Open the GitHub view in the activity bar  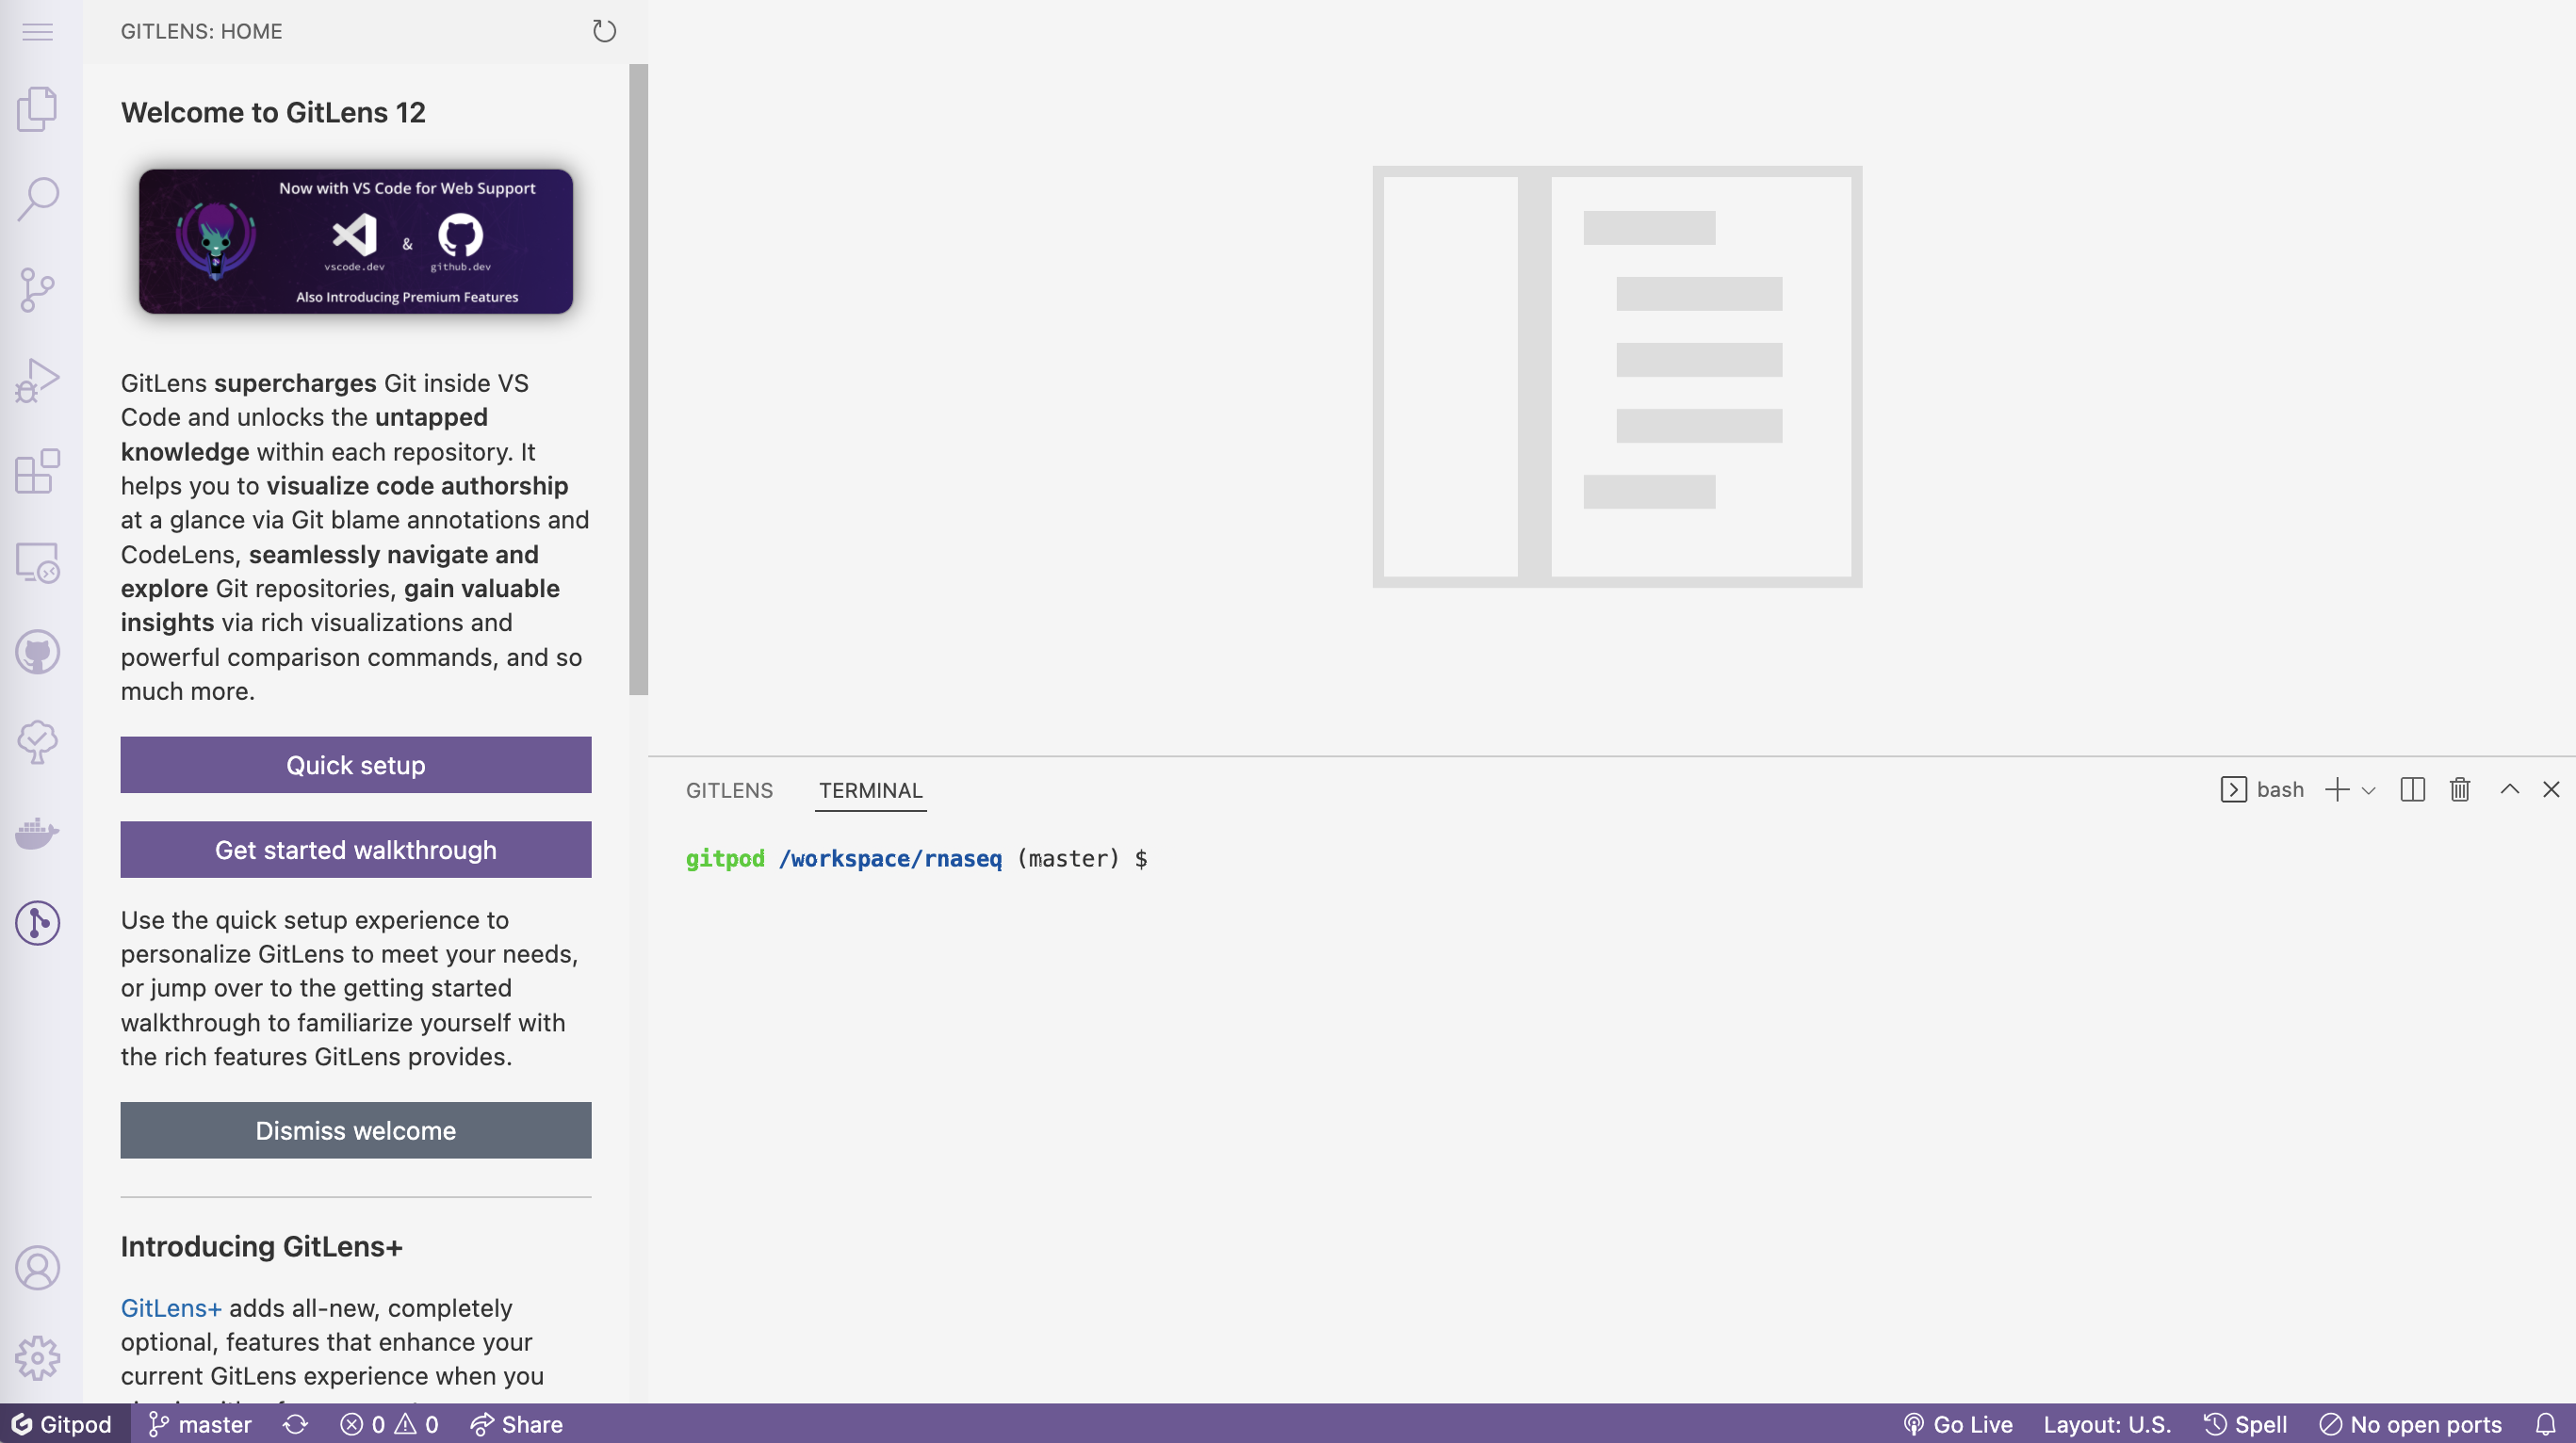click(x=37, y=652)
